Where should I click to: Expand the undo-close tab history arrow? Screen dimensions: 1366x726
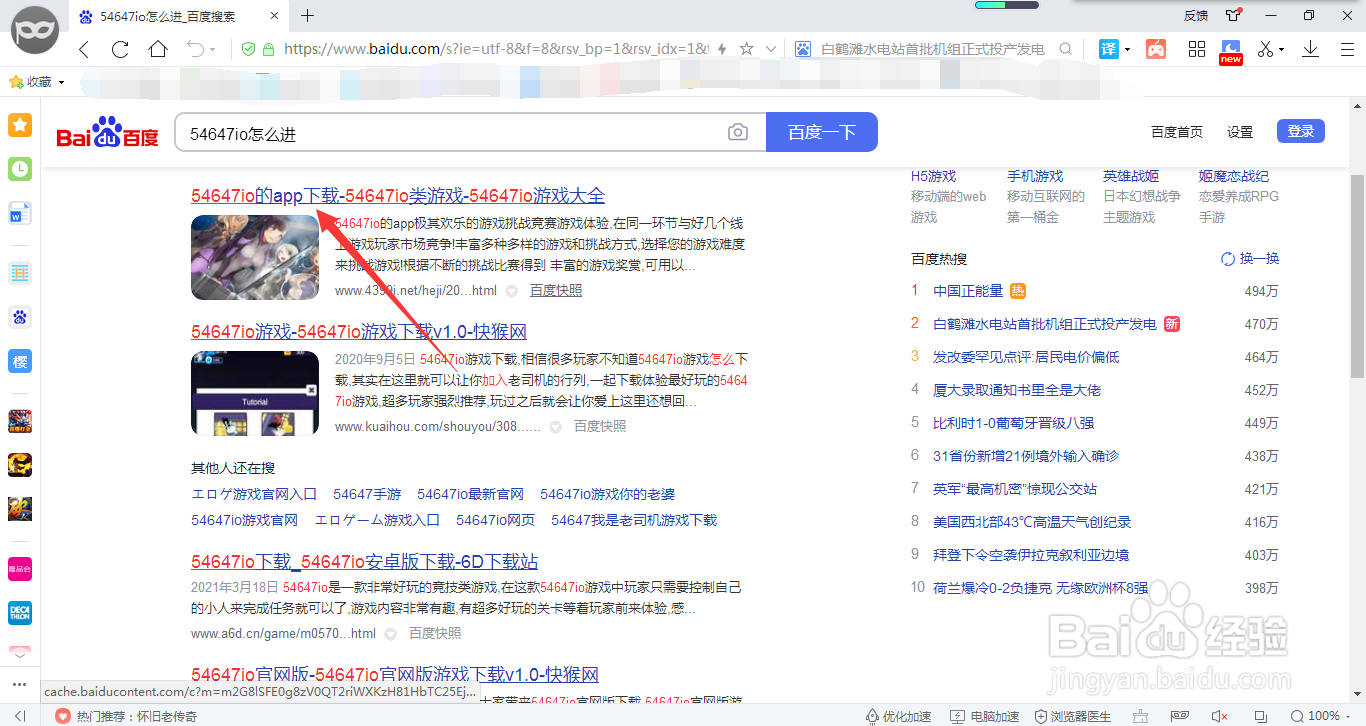coord(212,49)
